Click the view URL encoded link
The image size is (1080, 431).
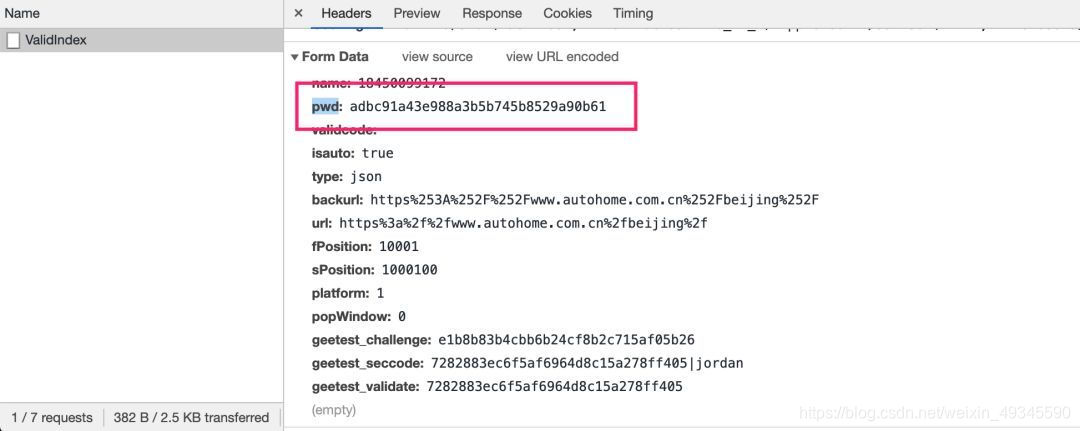[562, 56]
